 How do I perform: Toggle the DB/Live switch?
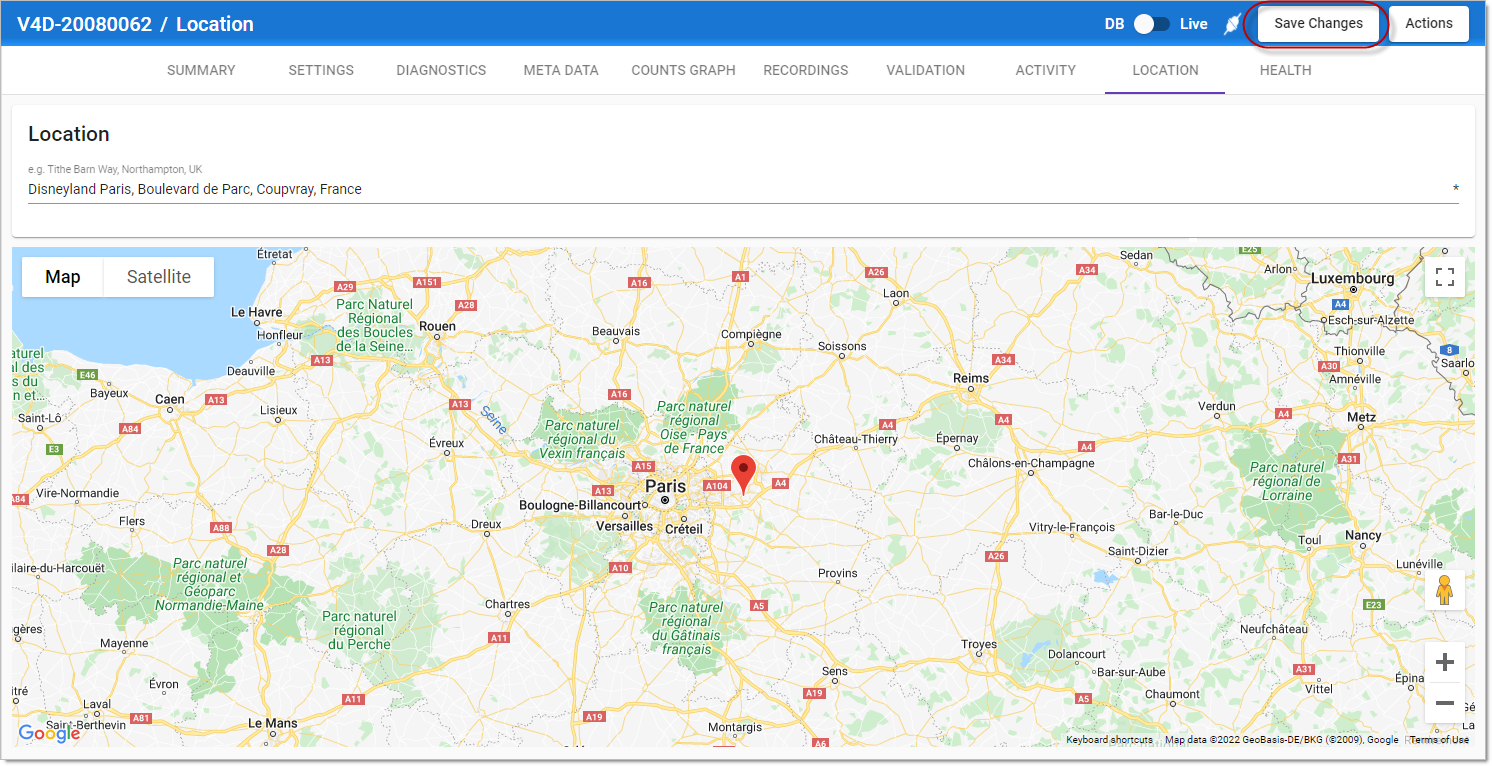click(x=1151, y=24)
